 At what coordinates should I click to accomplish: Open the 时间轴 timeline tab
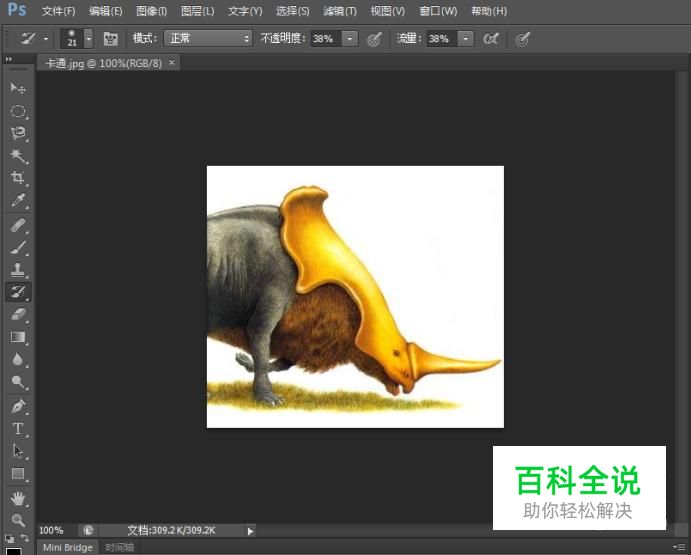coord(119,548)
